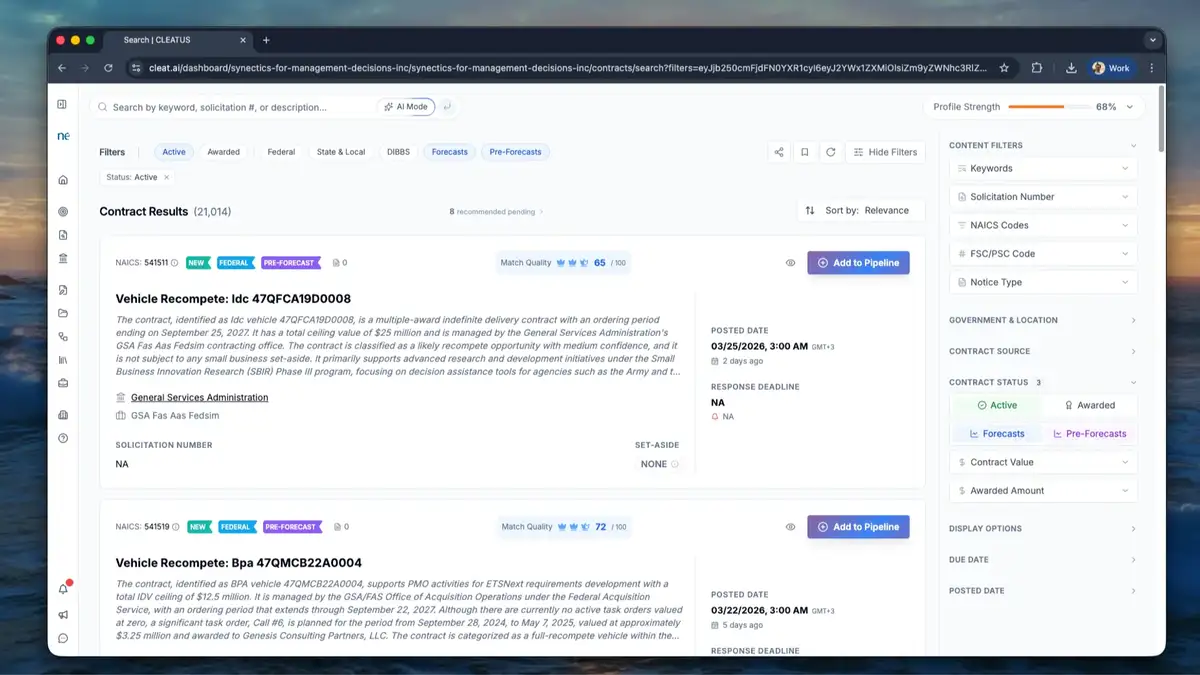Viewport: 1200px width, 675px height.
Task: Remove the Status: Active filter tag
Action: click(167, 177)
